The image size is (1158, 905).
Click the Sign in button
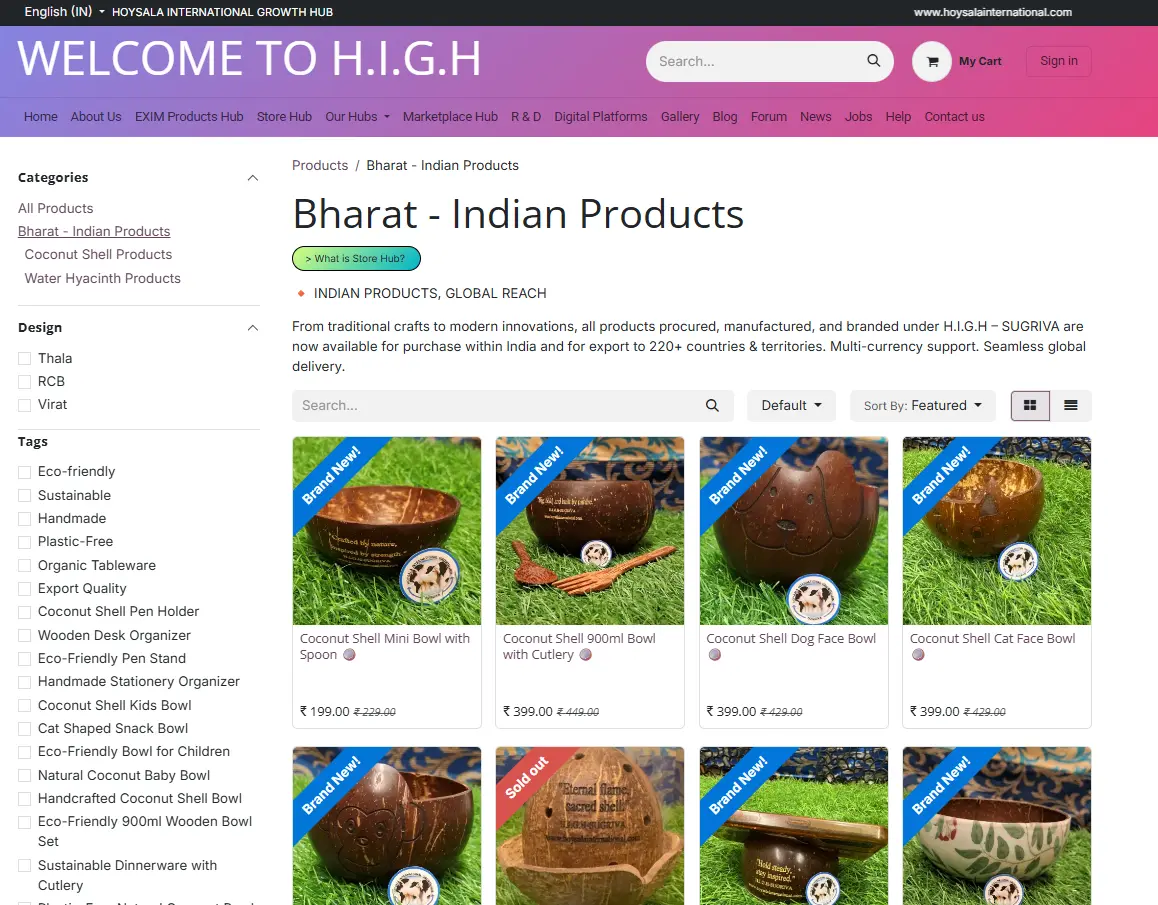click(1058, 61)
